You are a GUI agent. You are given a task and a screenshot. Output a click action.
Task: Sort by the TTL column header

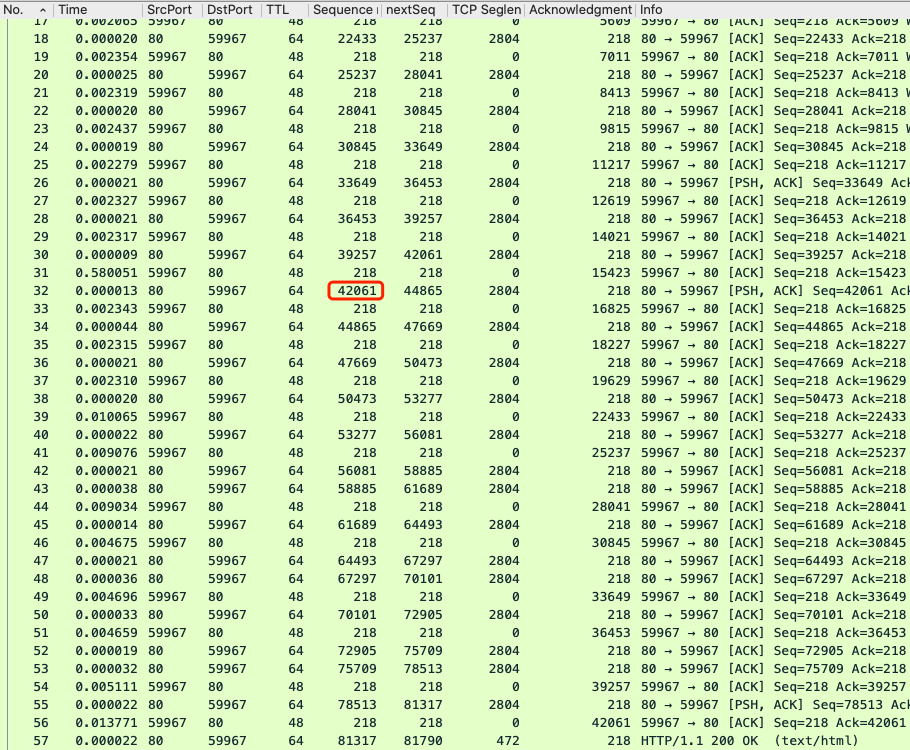point(282,9)
